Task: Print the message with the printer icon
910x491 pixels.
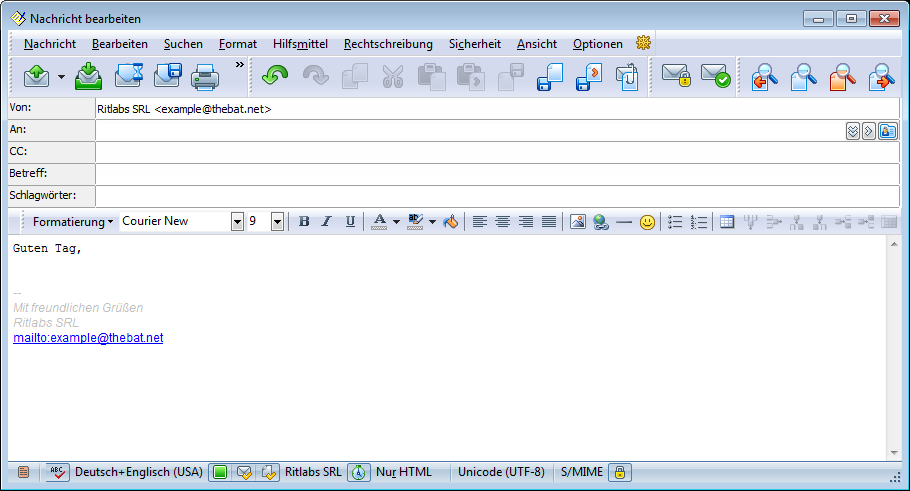Action: click(205, 77)
